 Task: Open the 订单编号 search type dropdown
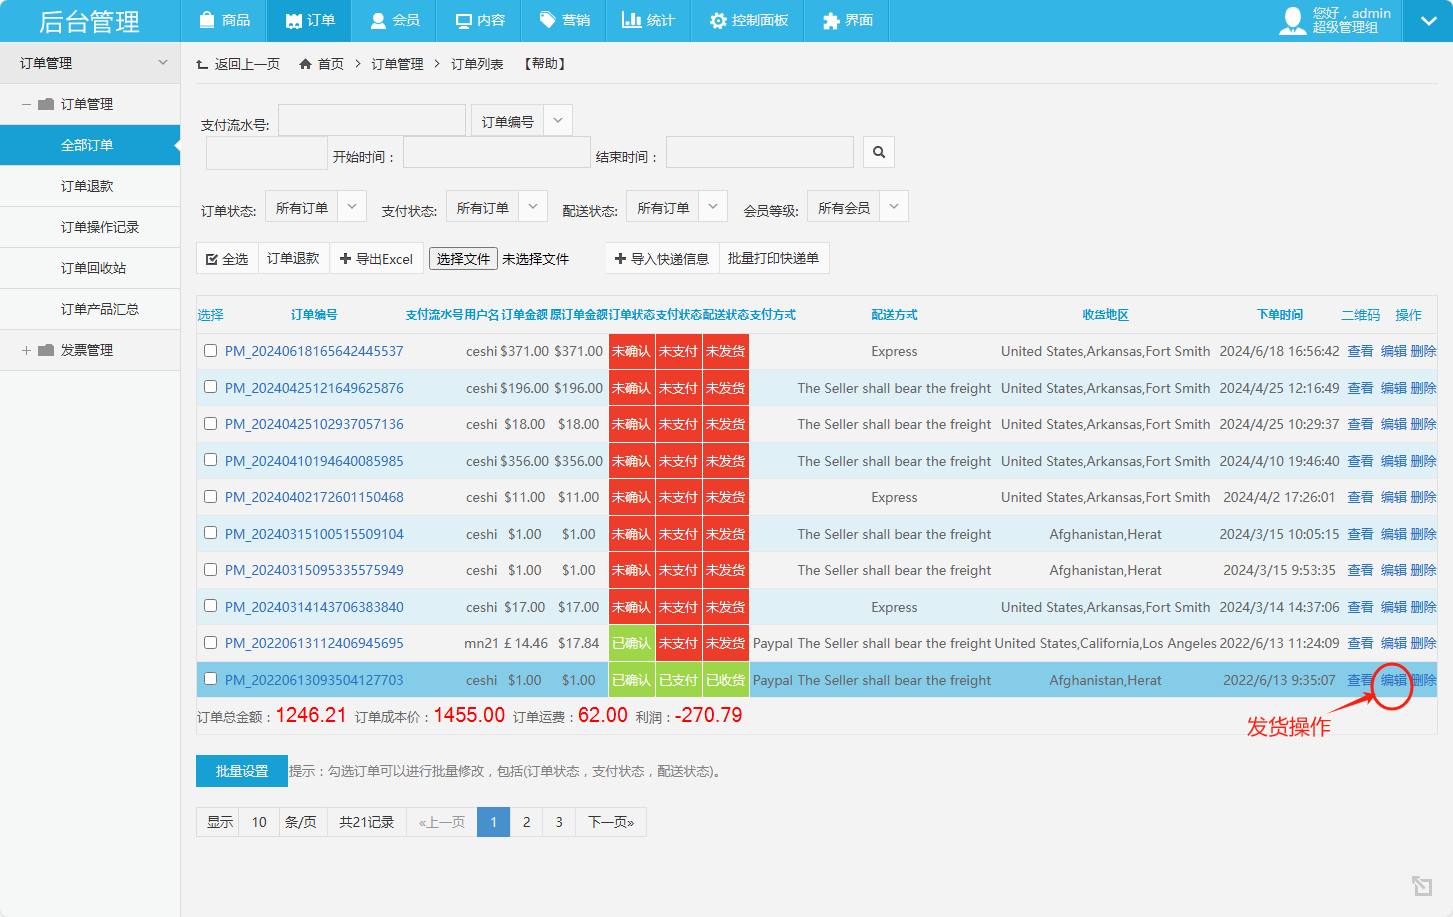(522, 121)
